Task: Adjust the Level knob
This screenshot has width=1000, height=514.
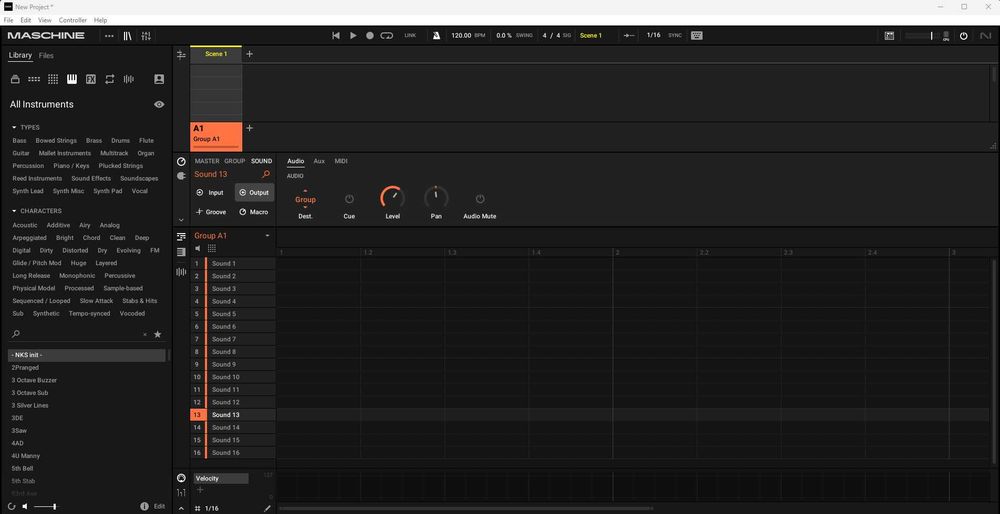Action: point(392,198)
